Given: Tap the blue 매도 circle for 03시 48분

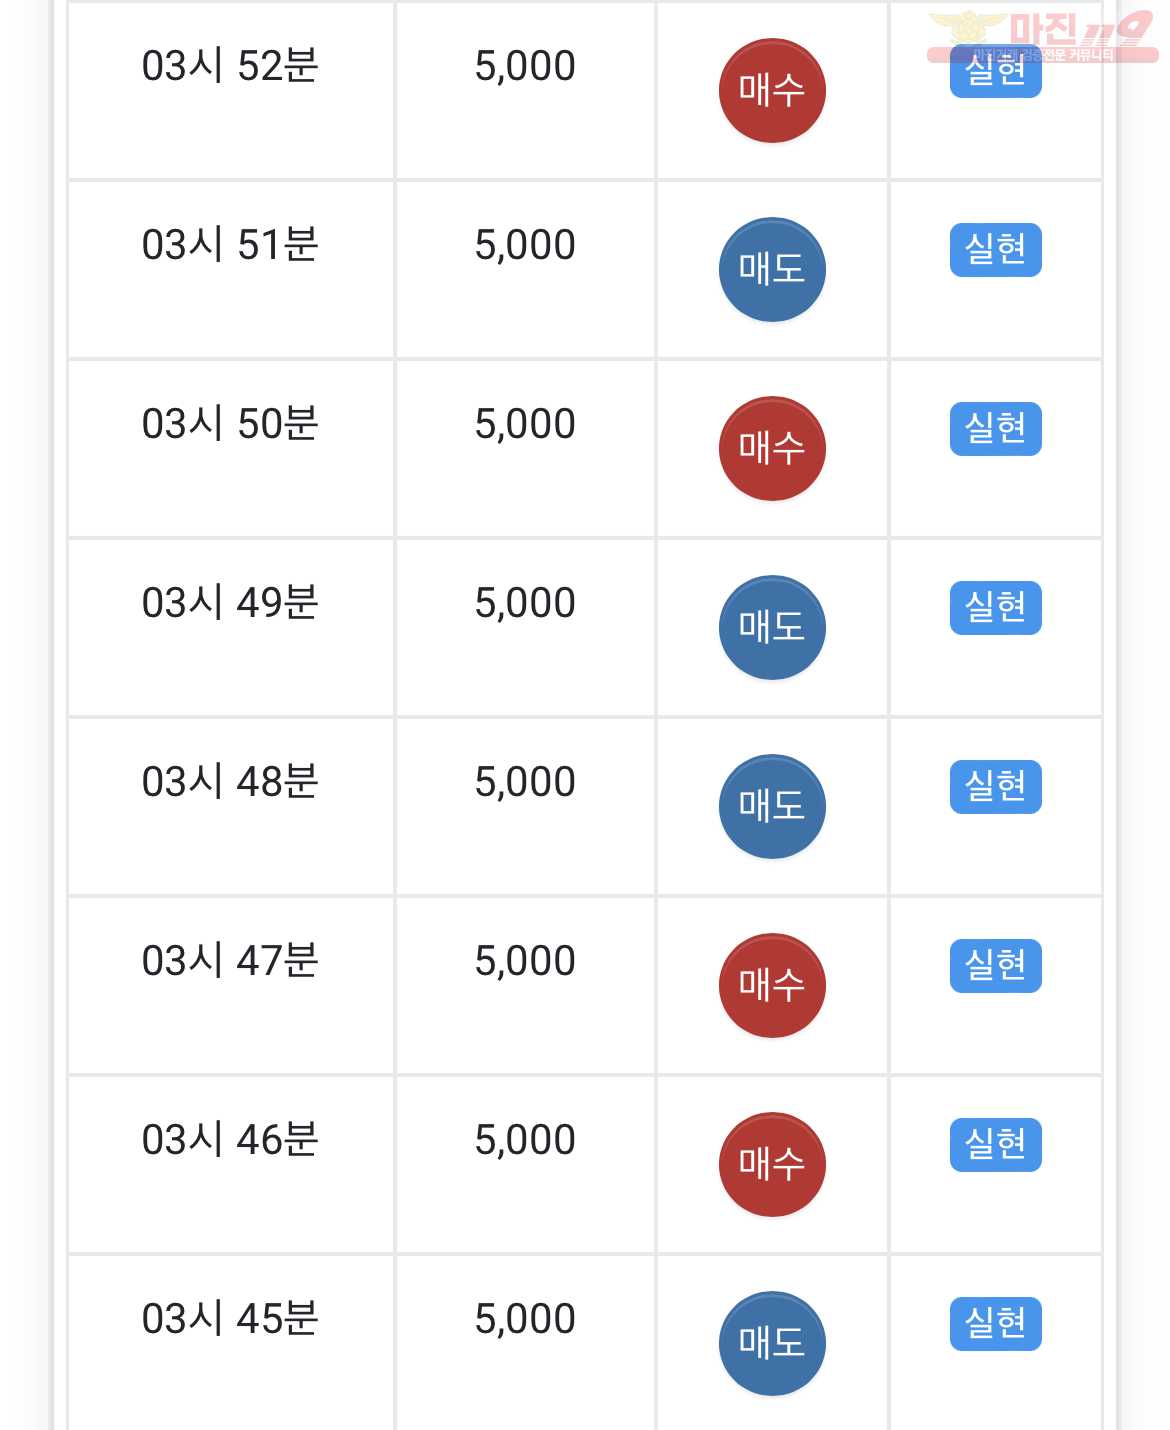Looking at the screenshot, I should 772,806.
